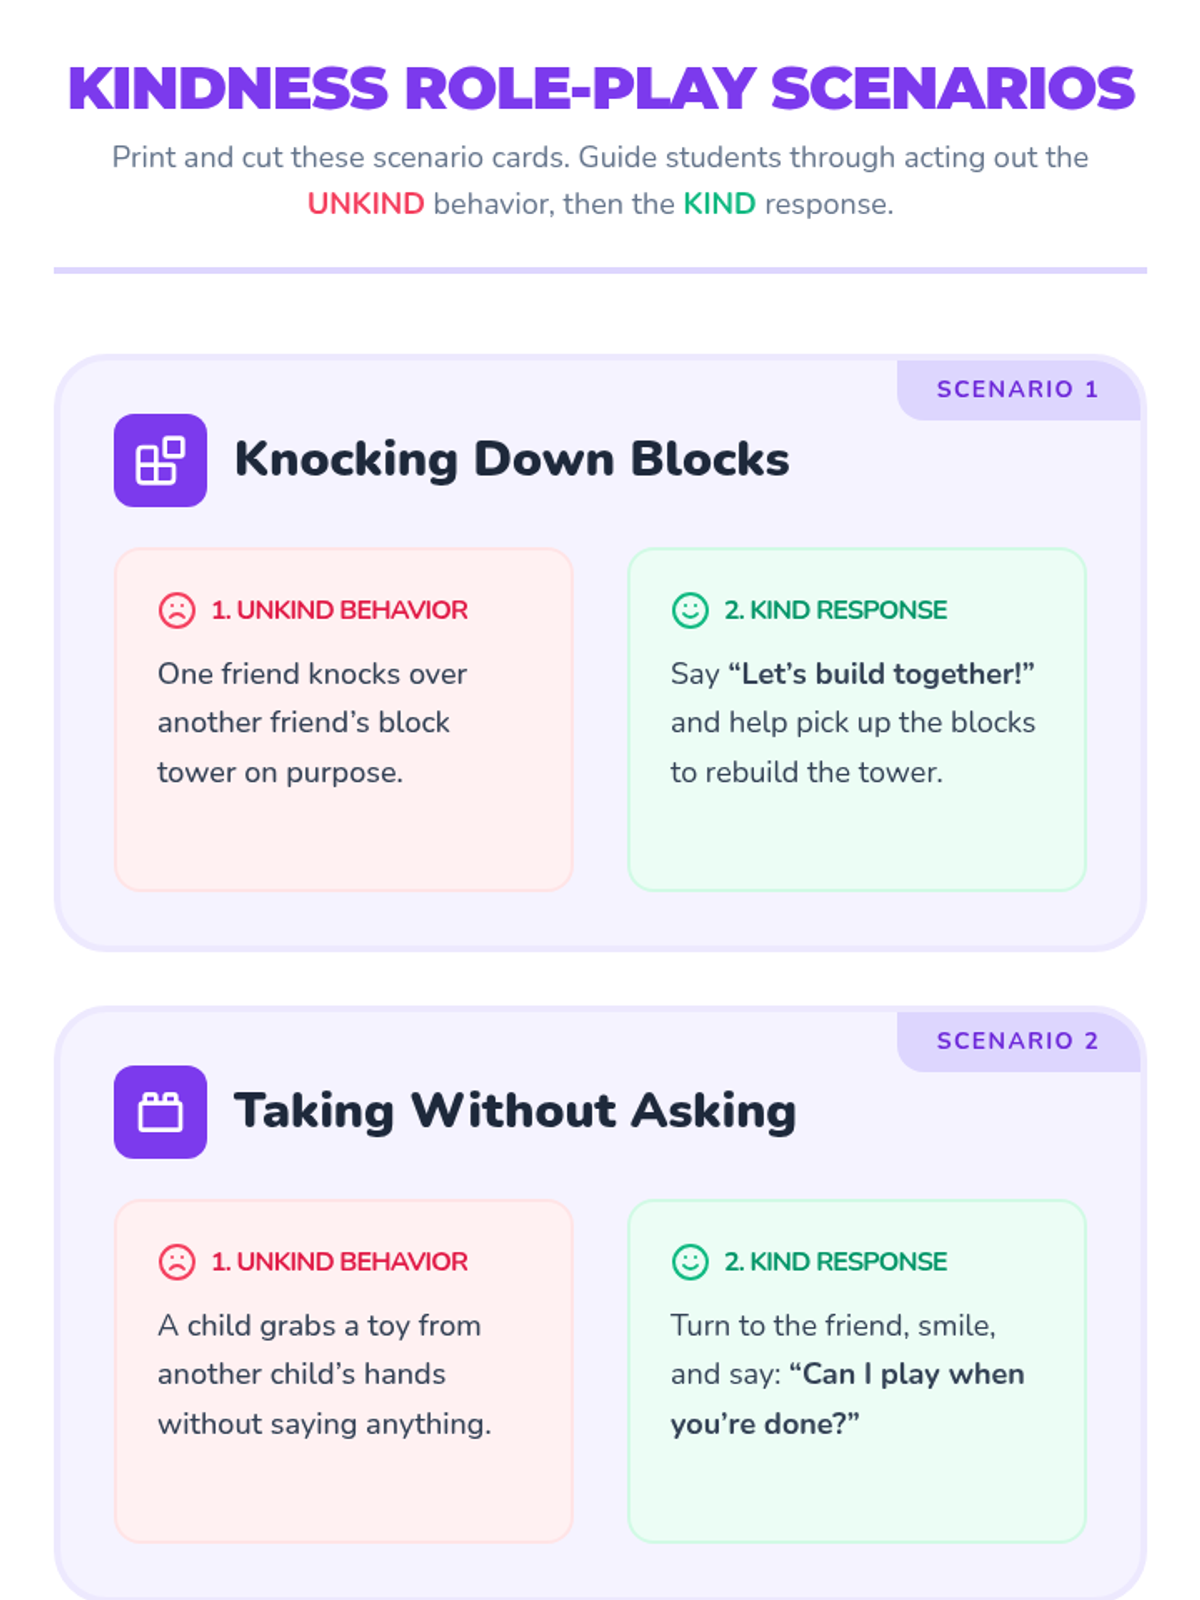Click the sad face icon in Scenario 2
1200x1600 pixels.
177,1262
